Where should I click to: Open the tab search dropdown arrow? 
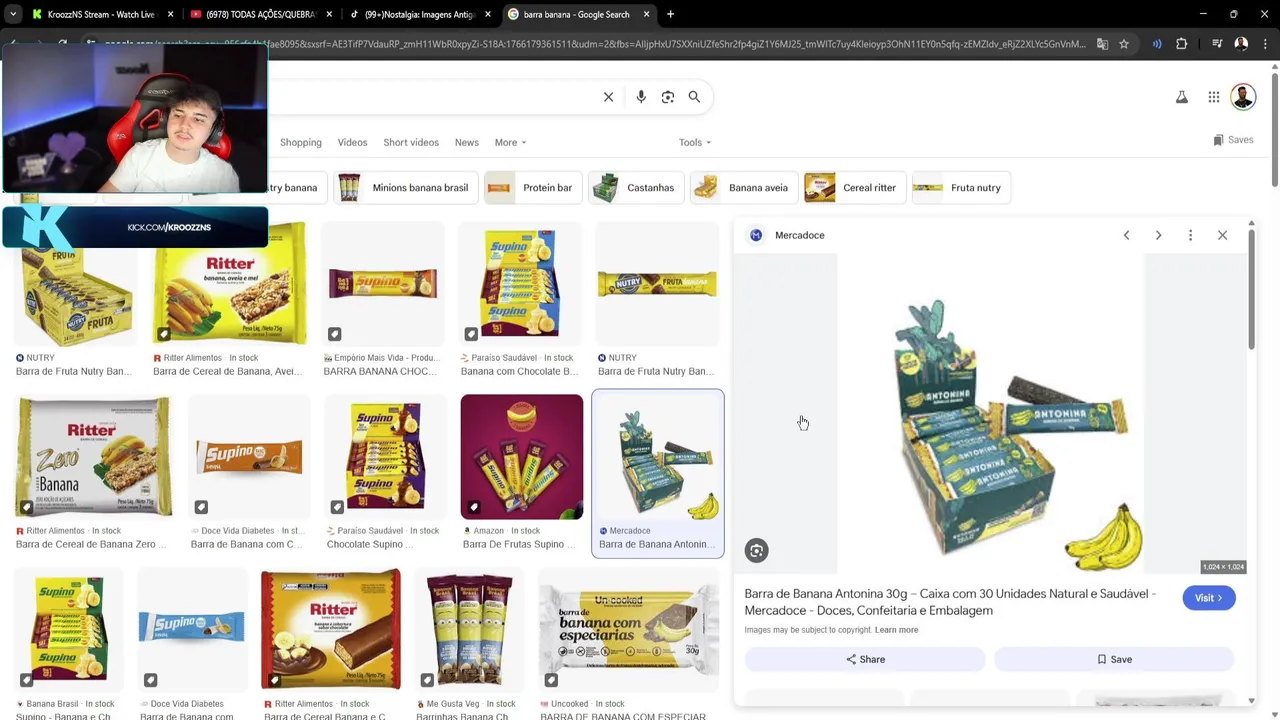12,14
